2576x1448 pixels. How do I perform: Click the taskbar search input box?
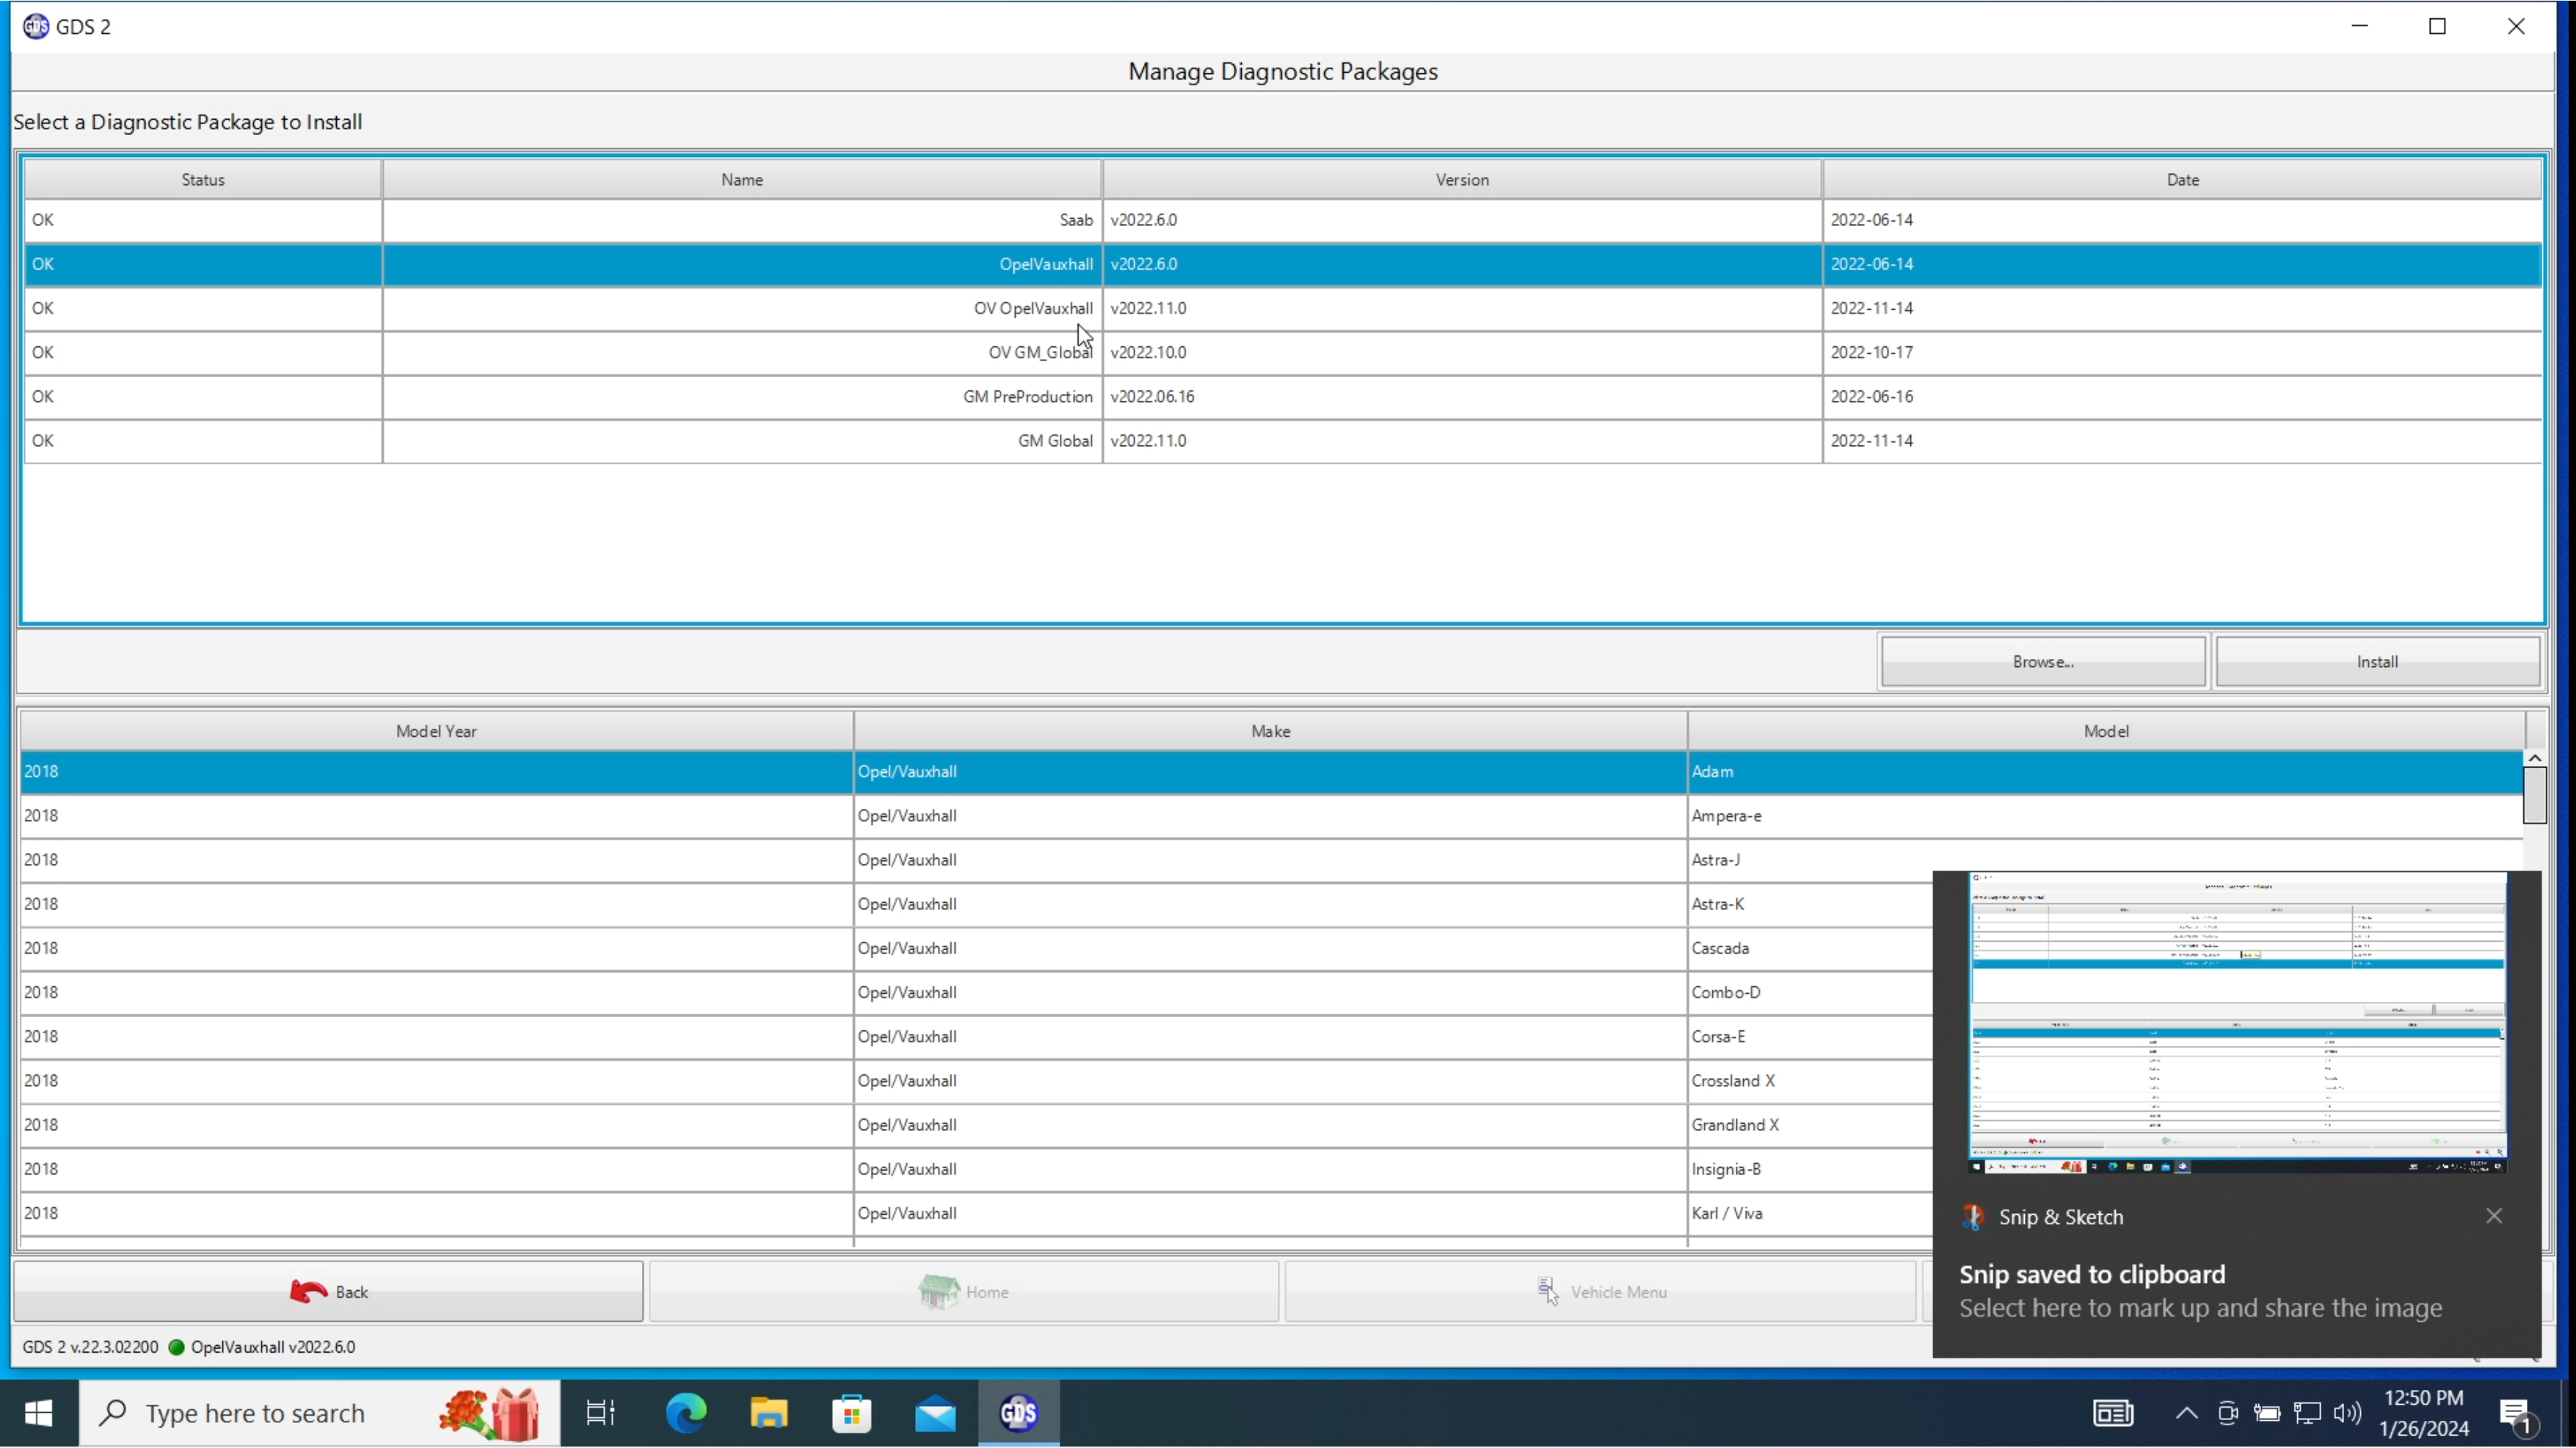[255, 1413]
